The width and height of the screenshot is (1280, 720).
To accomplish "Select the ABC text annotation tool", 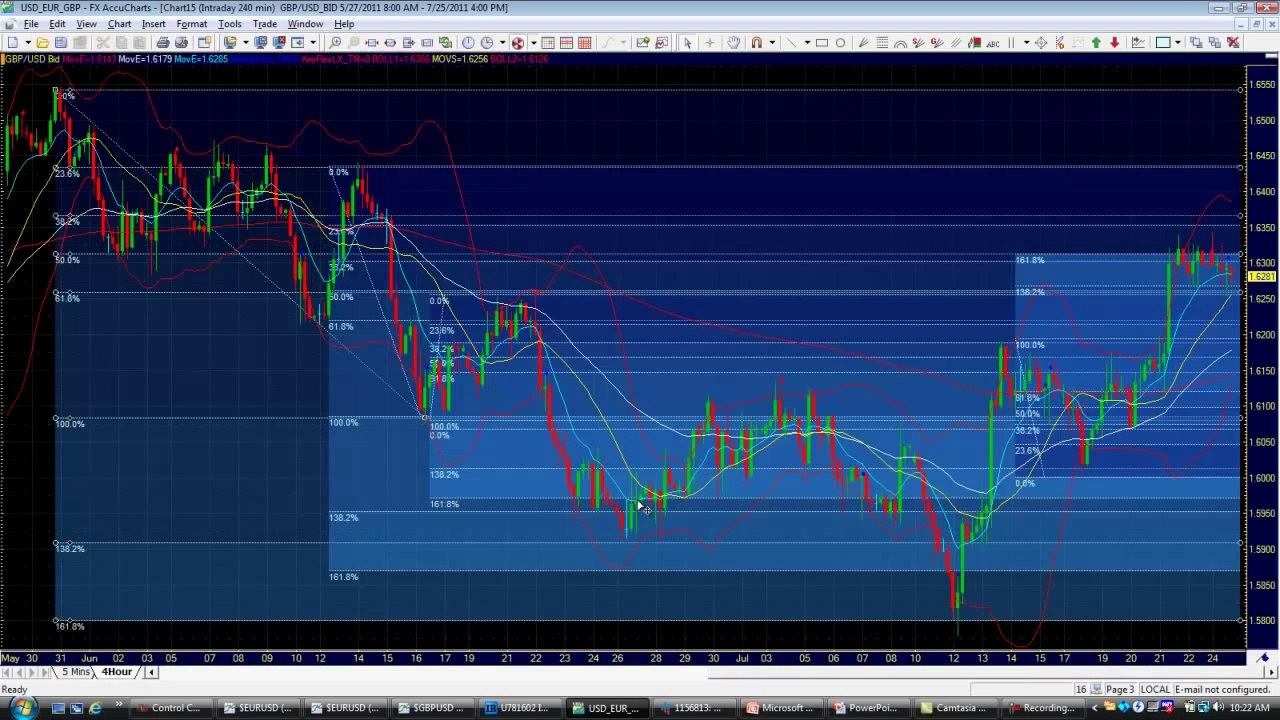I will point(993,42).
